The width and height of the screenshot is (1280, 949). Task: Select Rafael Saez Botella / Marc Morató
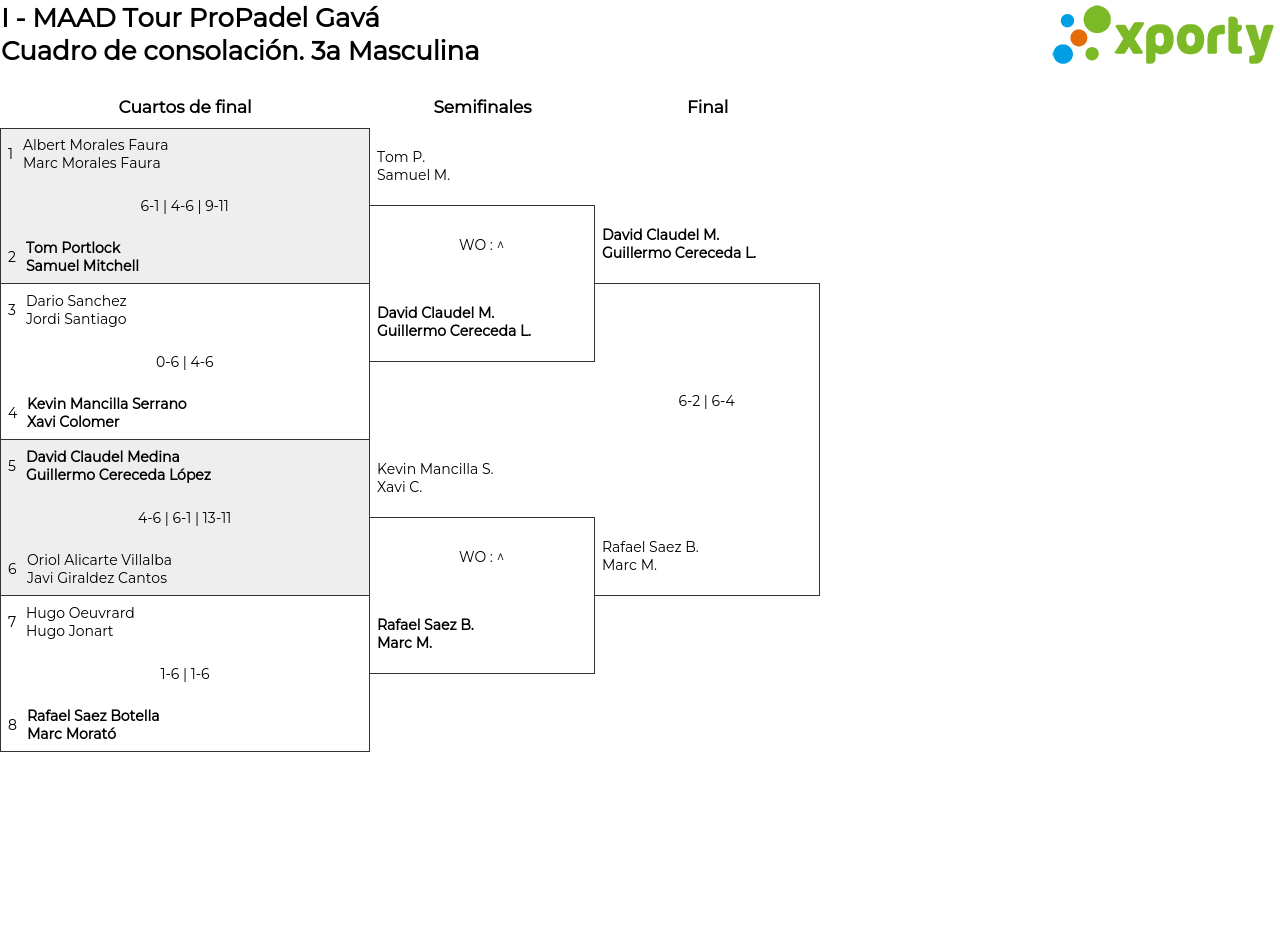click(x=93, y=725)
